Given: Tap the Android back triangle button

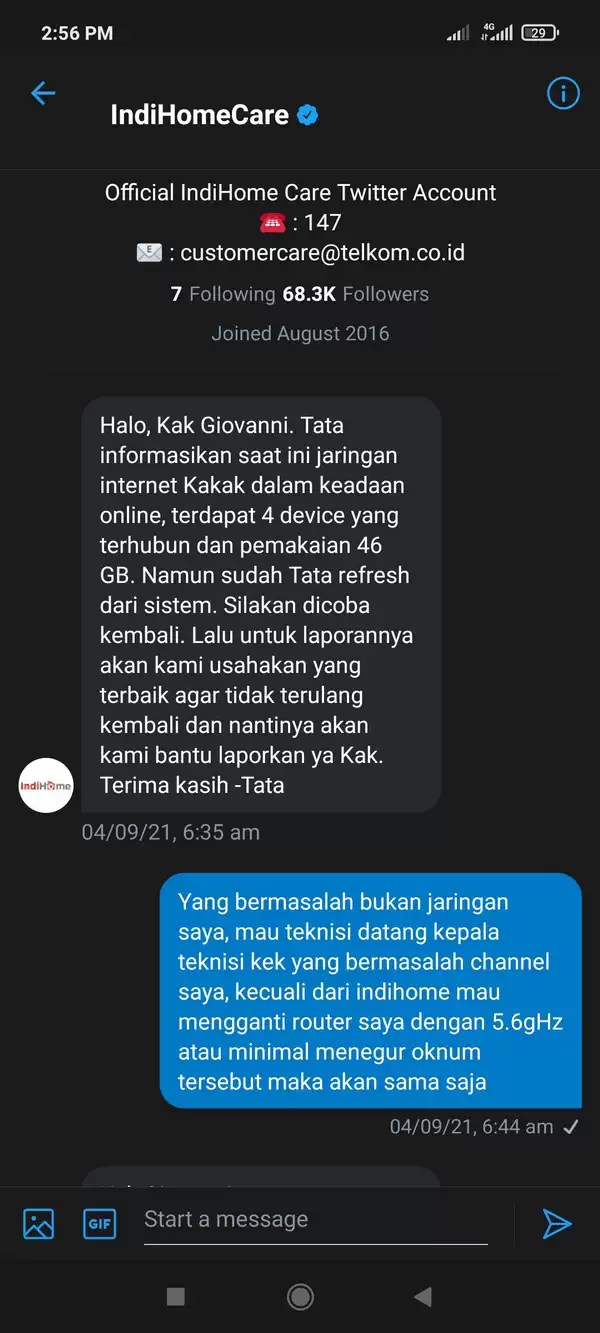Looking at the screenshot, I should [423, 1297].
